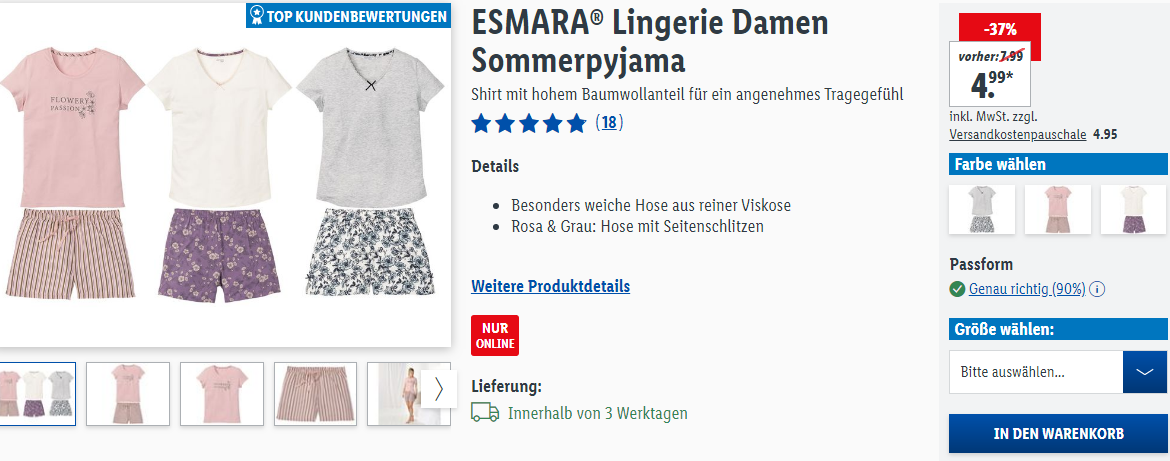Add item with In den Warenkorb

[1058, 434]
